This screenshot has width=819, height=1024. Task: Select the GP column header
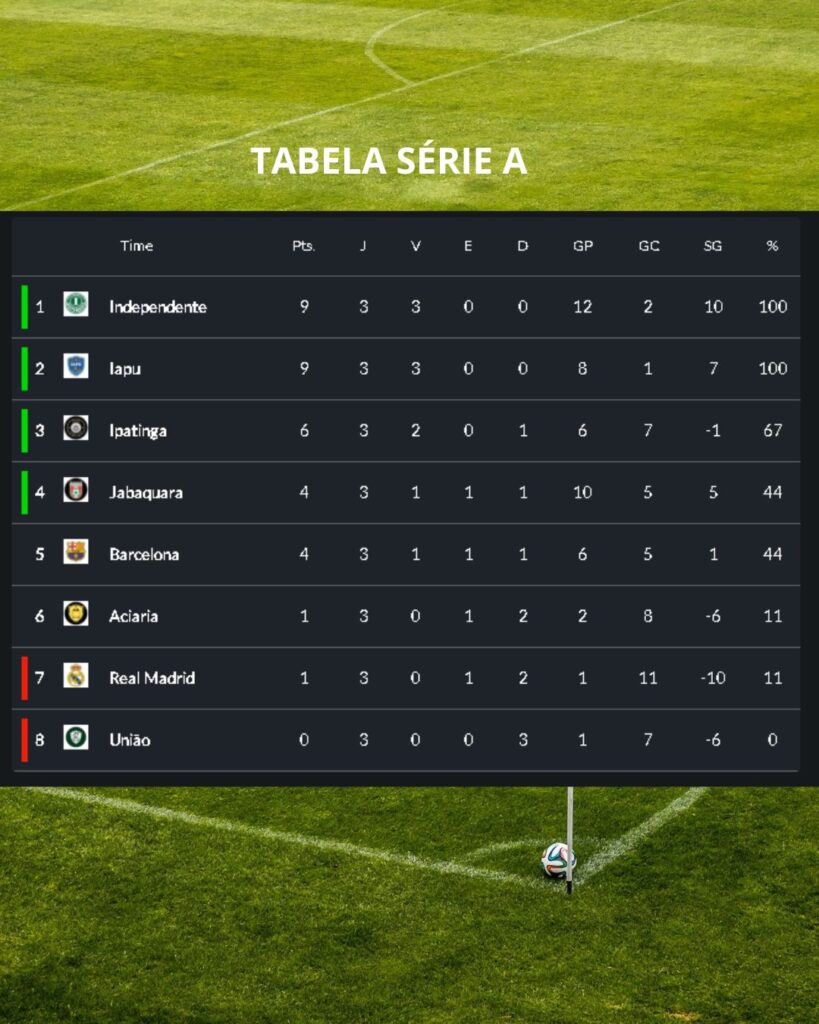(583, 246)
